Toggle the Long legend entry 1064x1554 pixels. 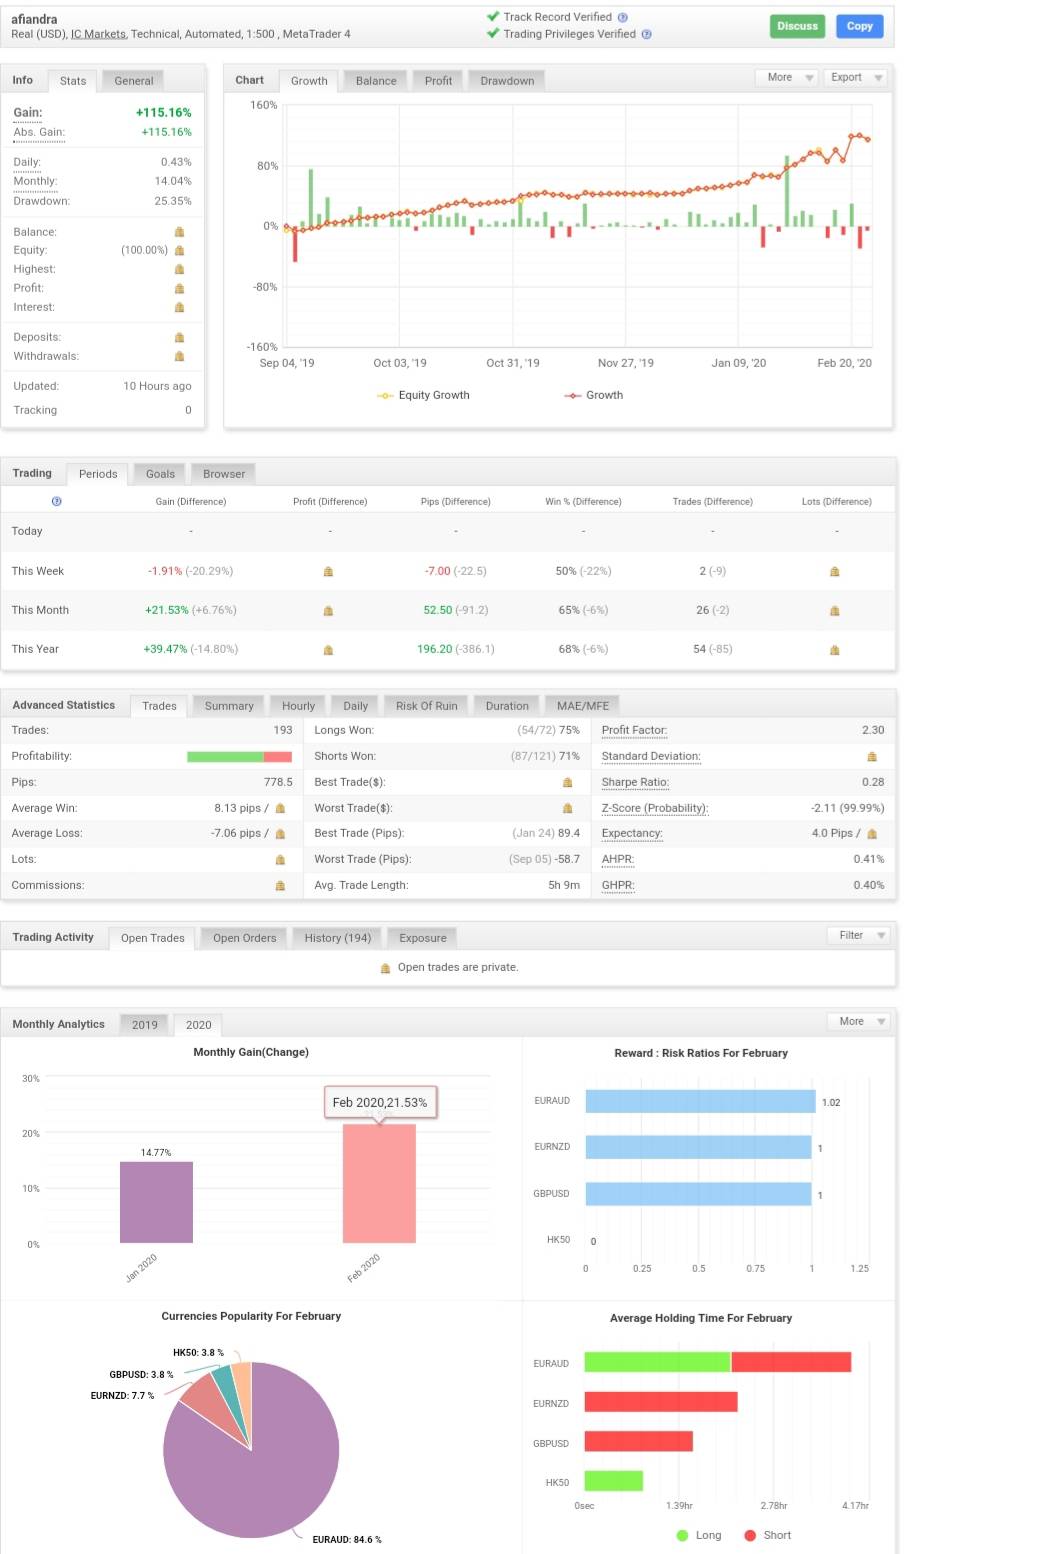pyautogui.click(x=699, y=1535)
